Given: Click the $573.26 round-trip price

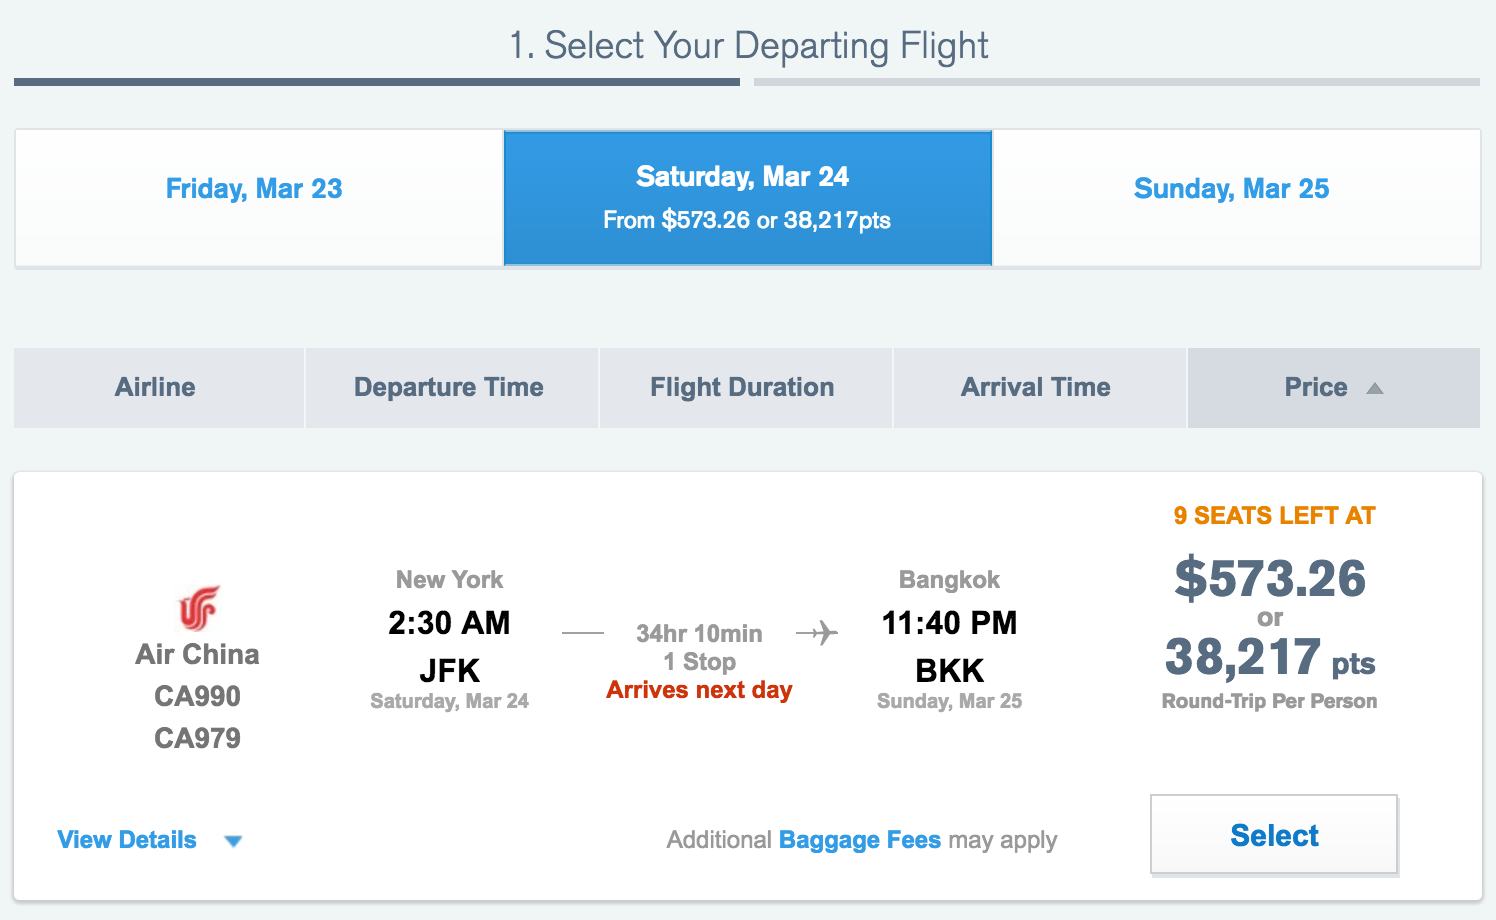Looking at the screenshot, I should click(1270, 579).
